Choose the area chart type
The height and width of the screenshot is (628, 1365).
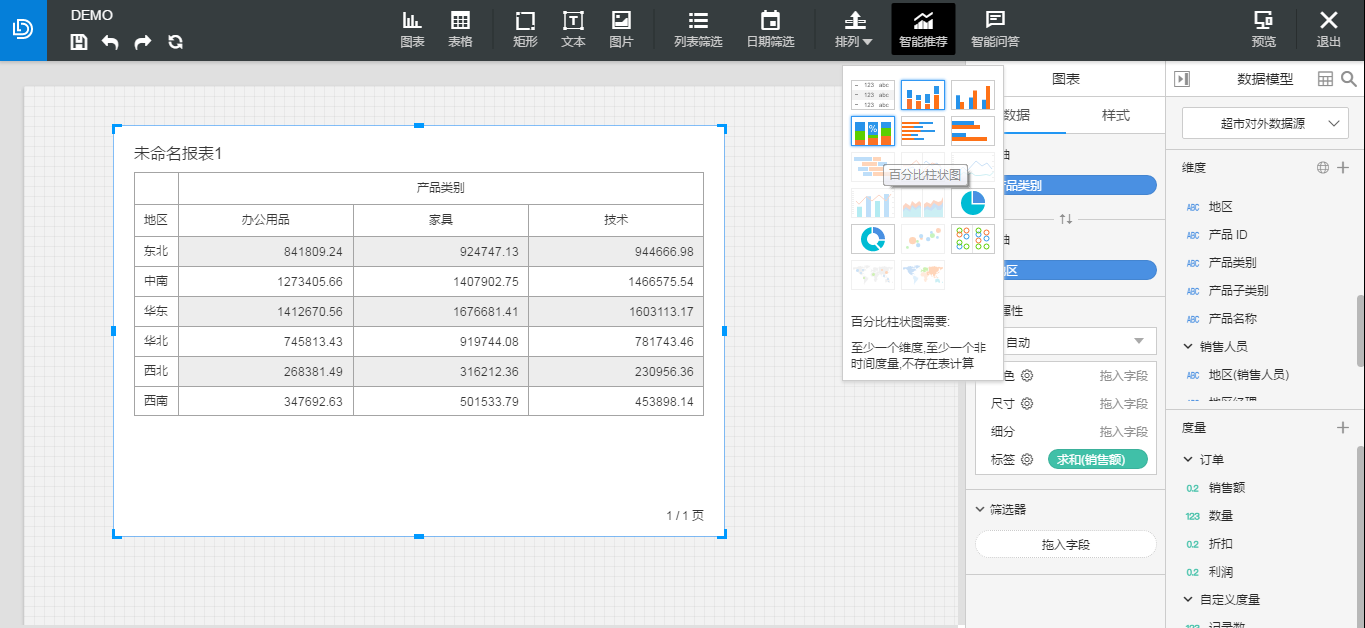pos(923,203)
